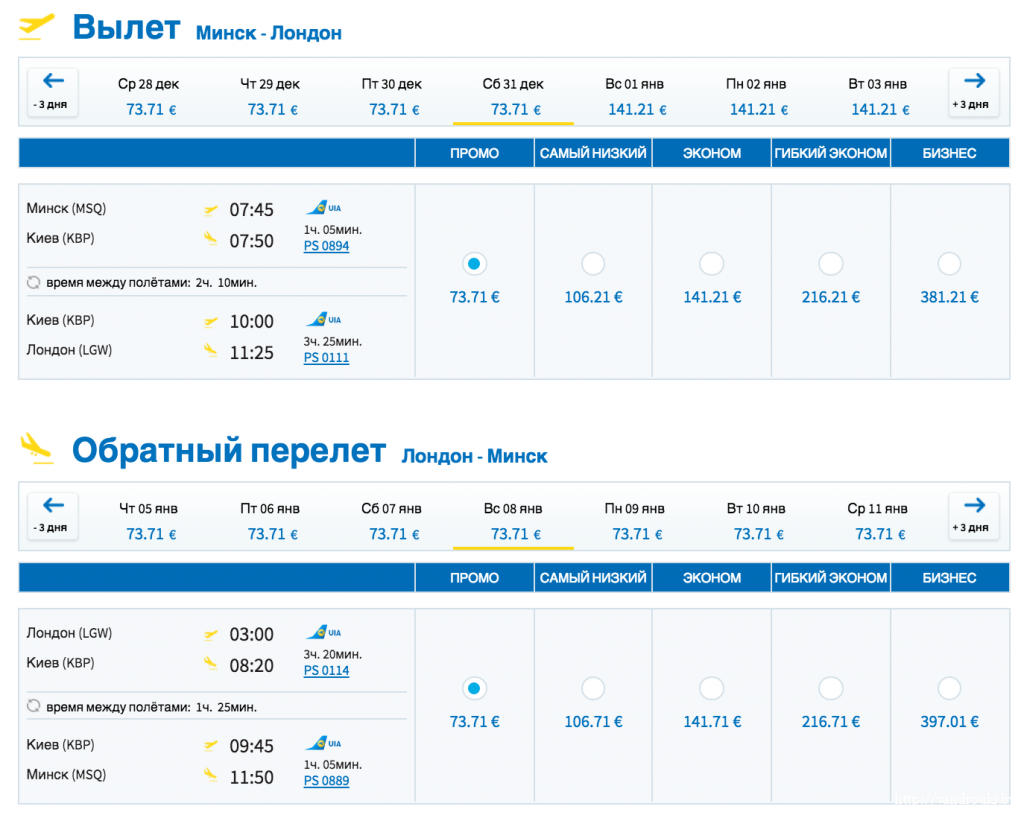
Task: Click the UIA airline logo for flight PS 0894
Action: [323, 208]
